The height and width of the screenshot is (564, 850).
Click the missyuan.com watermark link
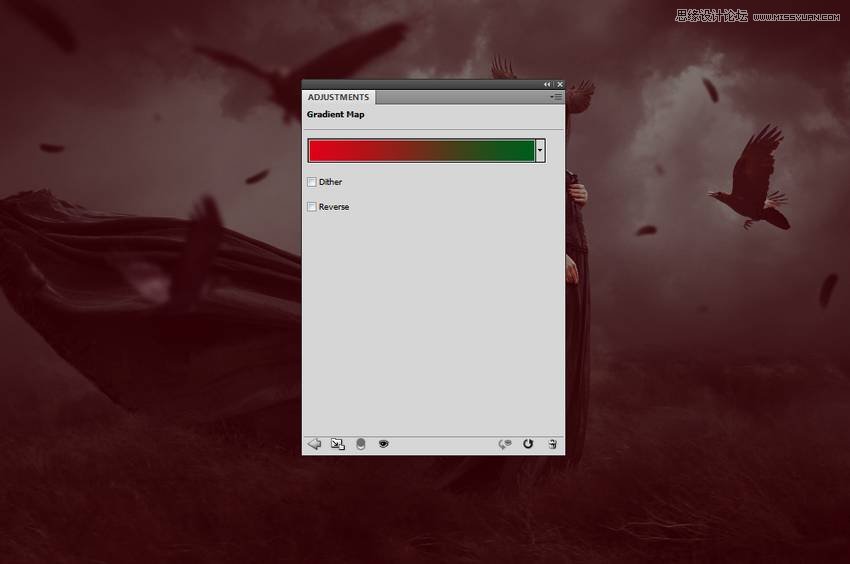(797, 16)
